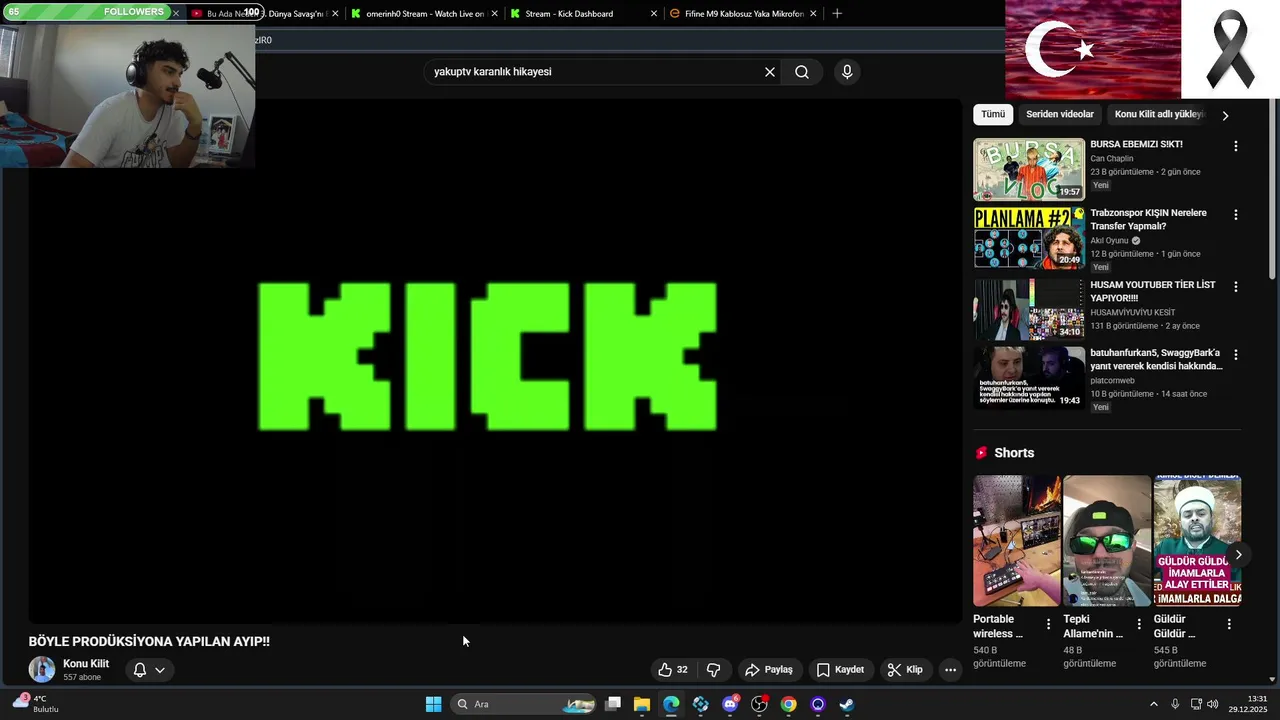Open volume control in system tray

(1213, 704)
